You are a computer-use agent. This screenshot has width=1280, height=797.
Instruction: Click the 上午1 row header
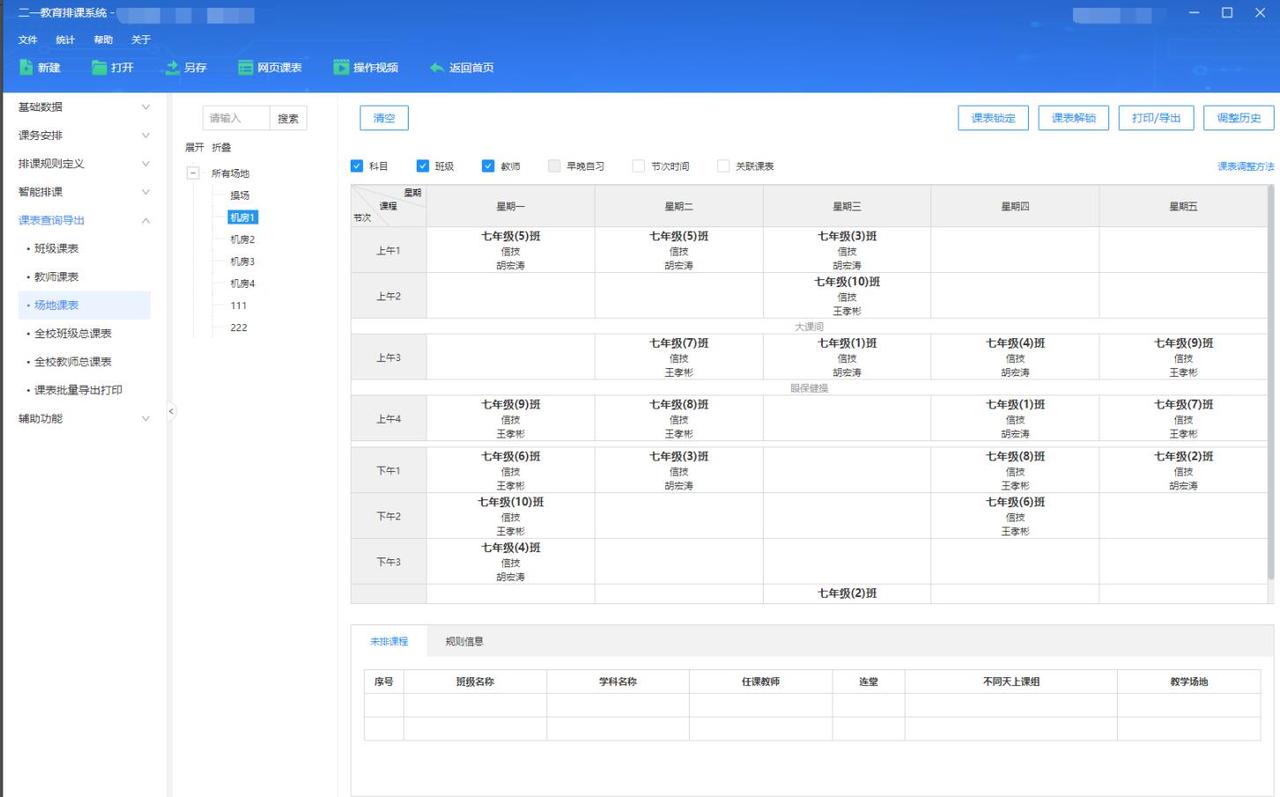(x=388, y=250)
